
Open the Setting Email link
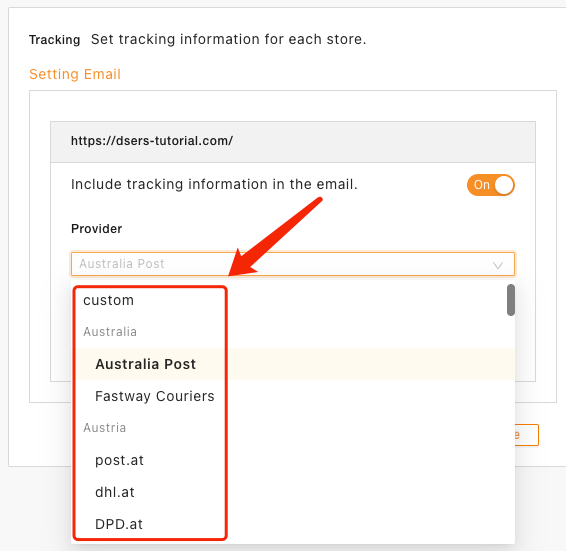click(75, 74)
